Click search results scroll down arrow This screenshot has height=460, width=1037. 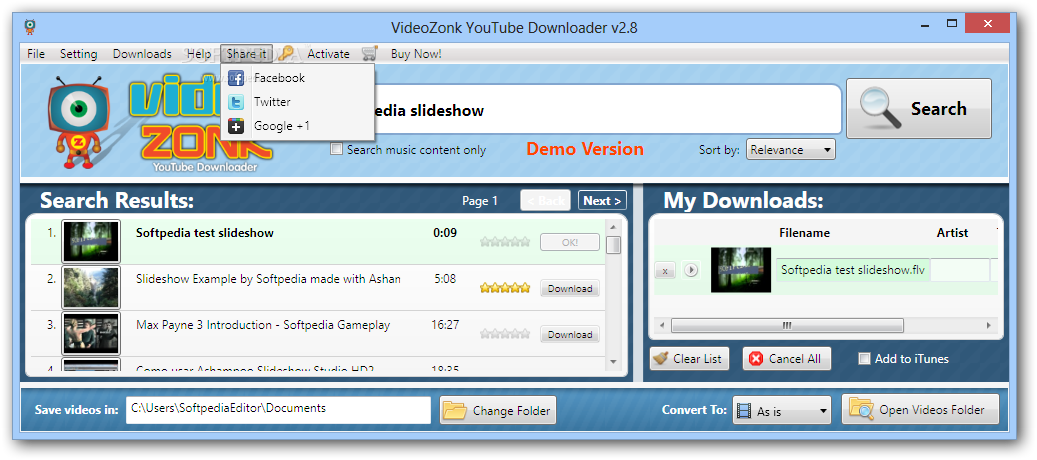(x=614, y=362)
